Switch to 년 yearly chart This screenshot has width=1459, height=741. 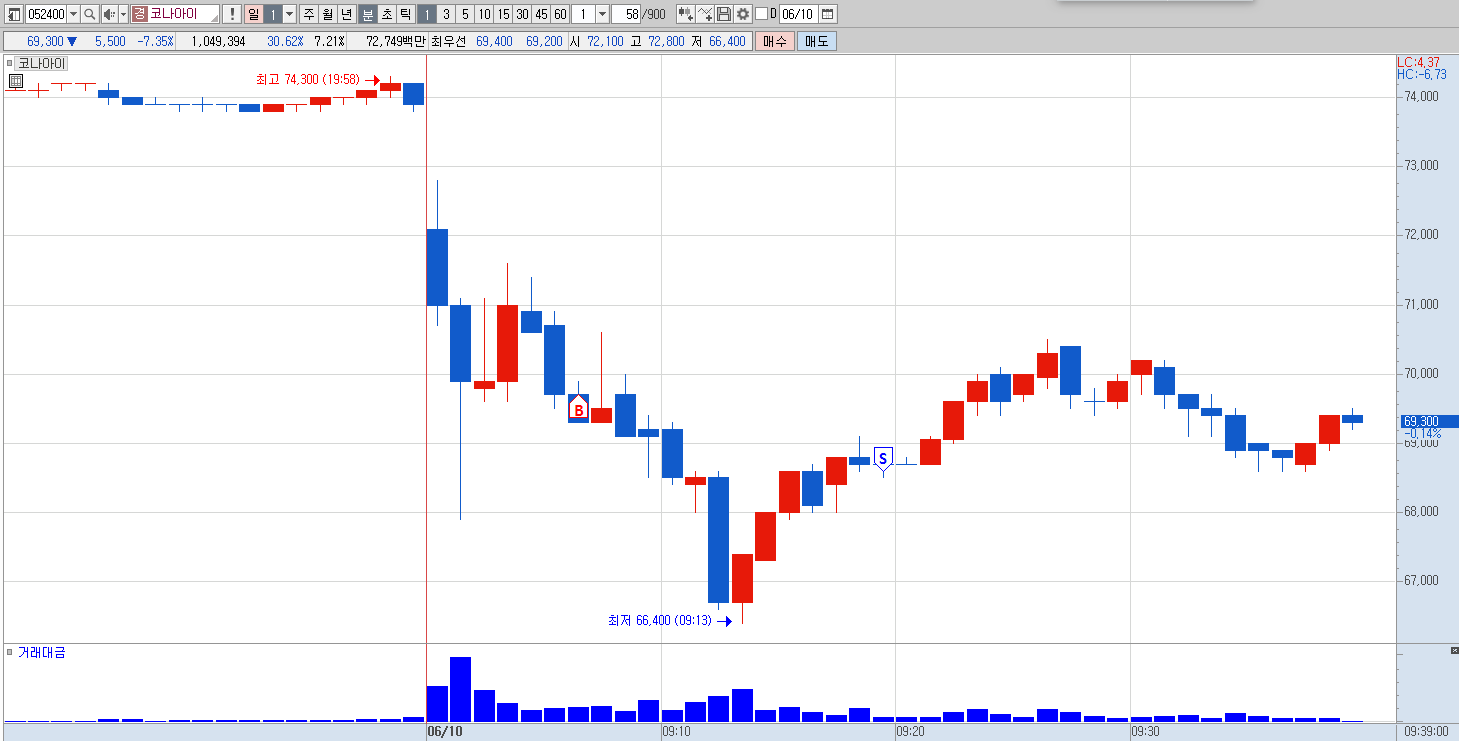pyautogui.click(x=346, y=14)
